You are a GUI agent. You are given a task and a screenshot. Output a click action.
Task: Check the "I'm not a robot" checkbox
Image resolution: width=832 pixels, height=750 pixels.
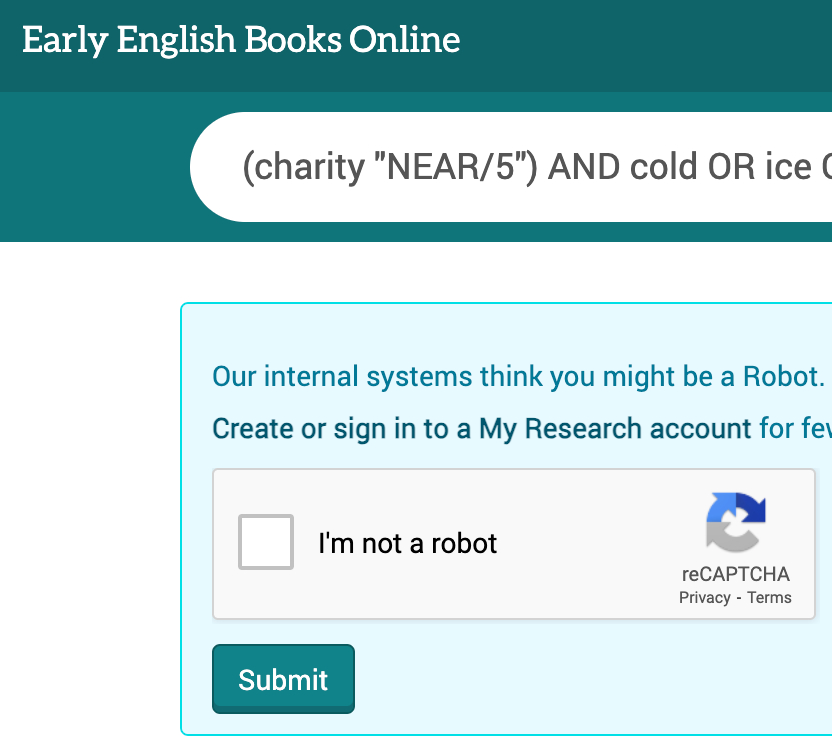(x=266, y=542)
